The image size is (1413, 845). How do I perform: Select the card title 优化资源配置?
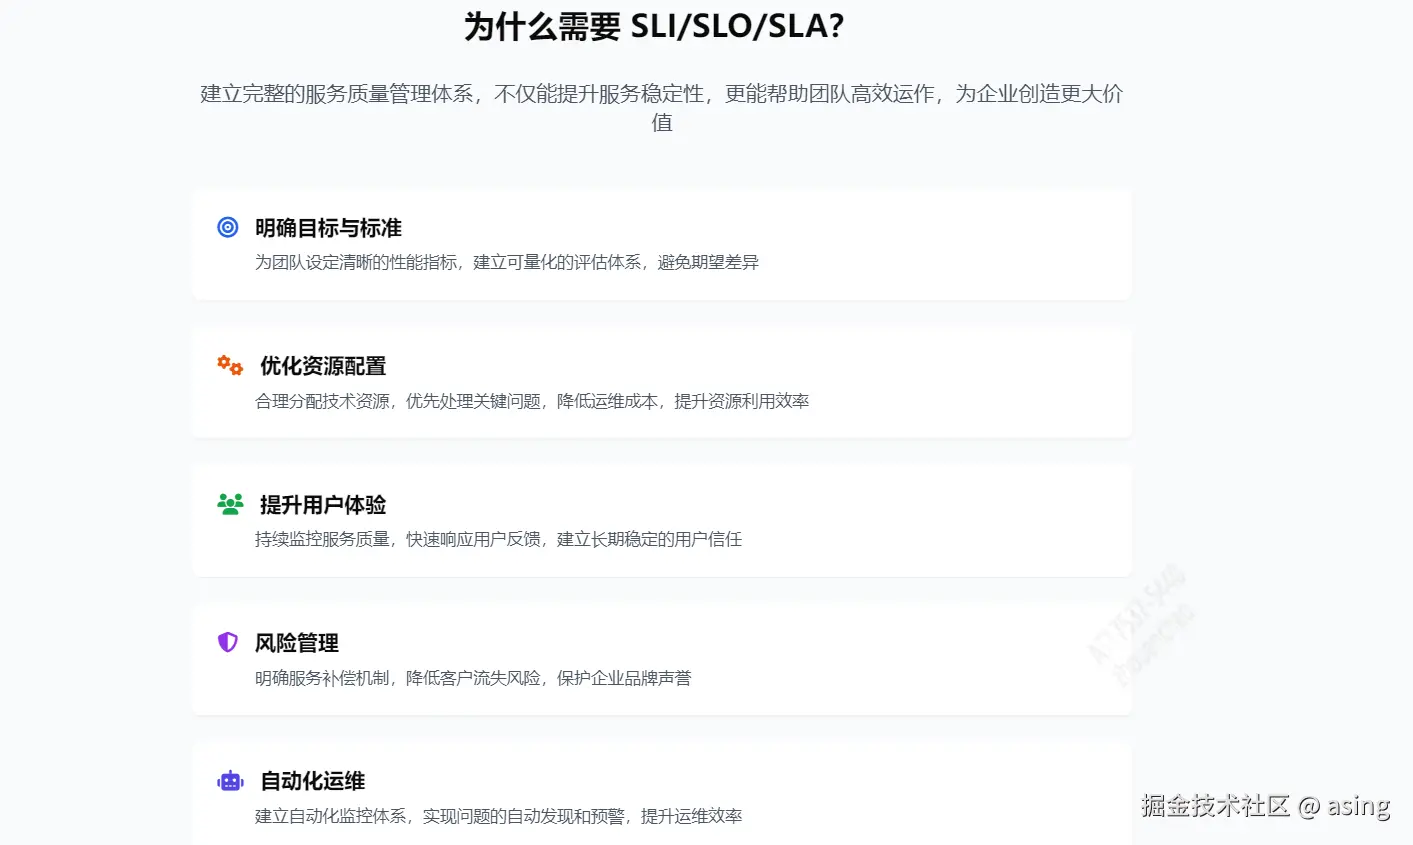[x=323, y=366]
